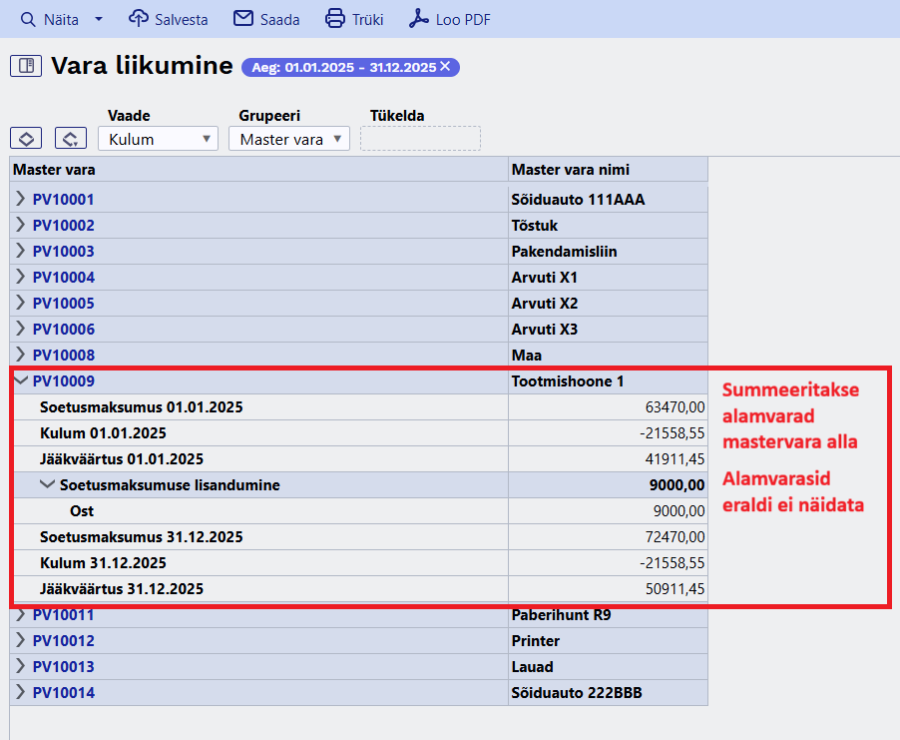
Task: Click the Tootmishoone 1 name cell
Action: 608,381
